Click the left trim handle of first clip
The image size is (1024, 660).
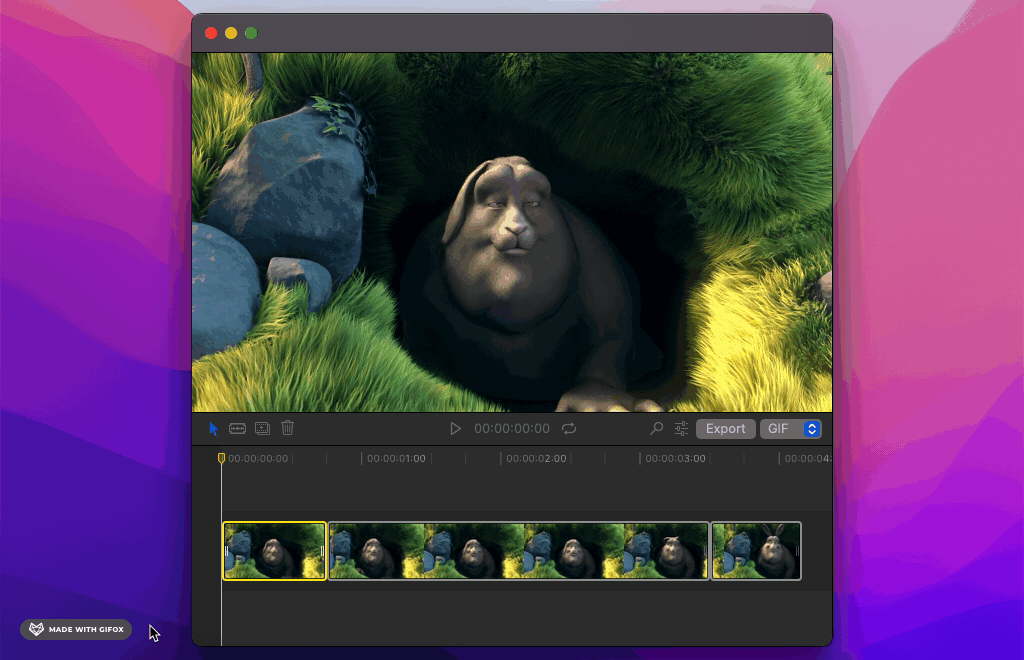pos(227,551)
